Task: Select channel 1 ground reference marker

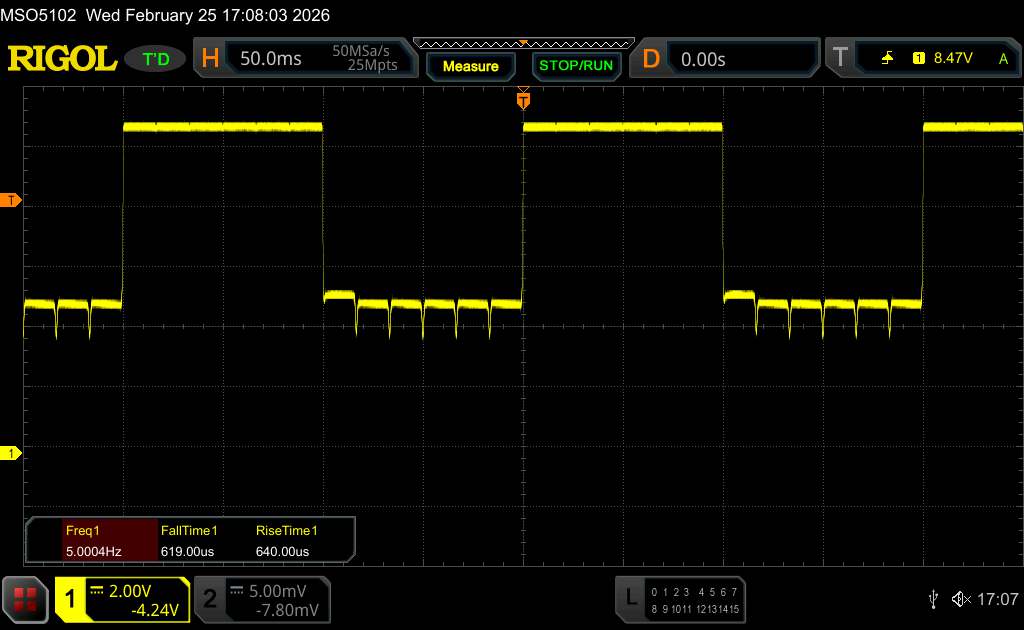Action: pos(11,454)
